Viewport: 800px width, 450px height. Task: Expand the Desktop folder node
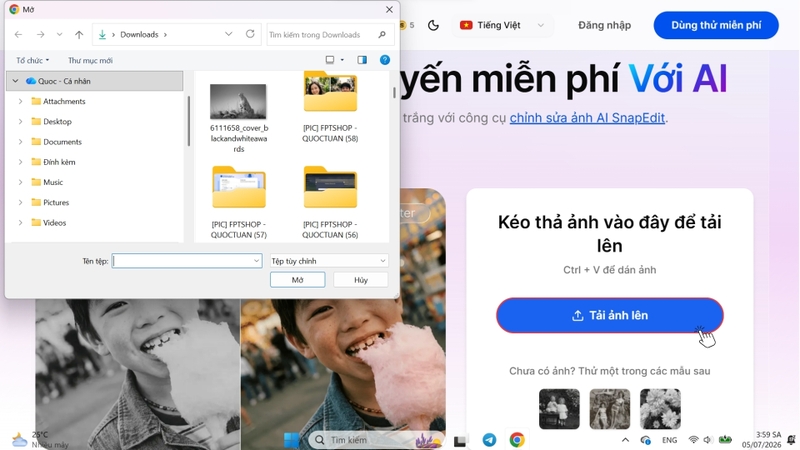click(20, 121)
